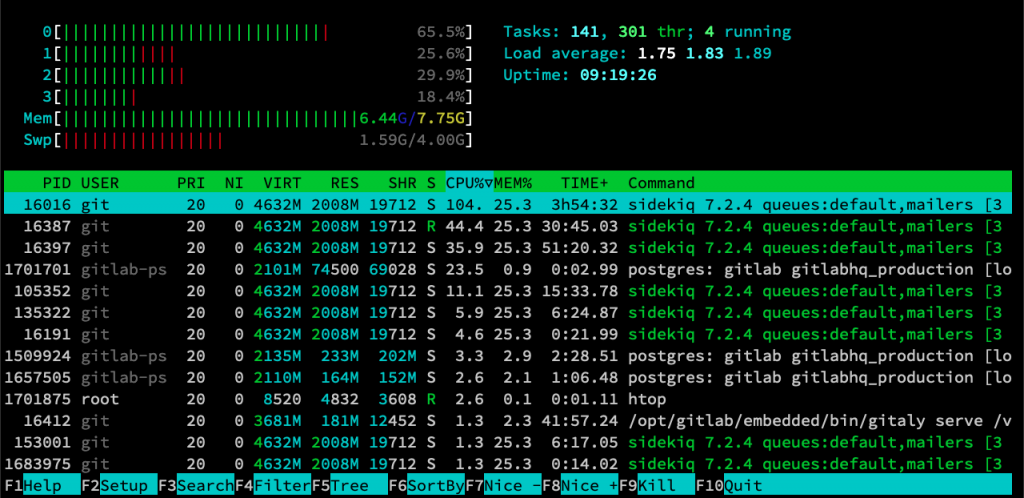Click the Command column header
Viewport: 1024px width, 498px height.
tap(661, 183)
